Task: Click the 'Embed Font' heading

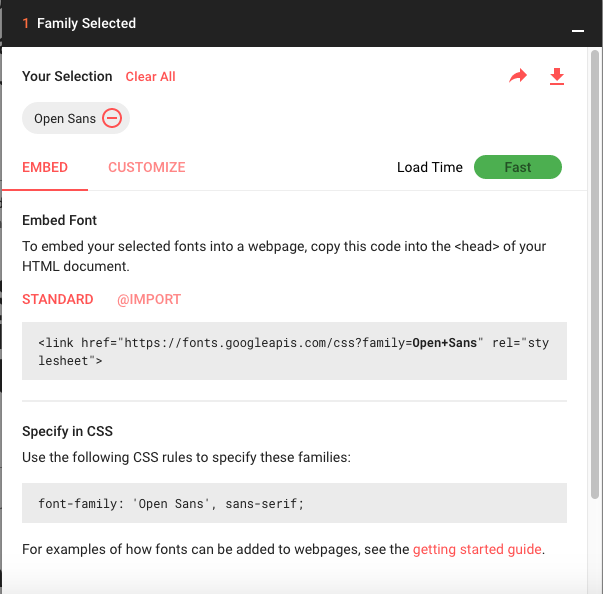Action: click(59, 220)
